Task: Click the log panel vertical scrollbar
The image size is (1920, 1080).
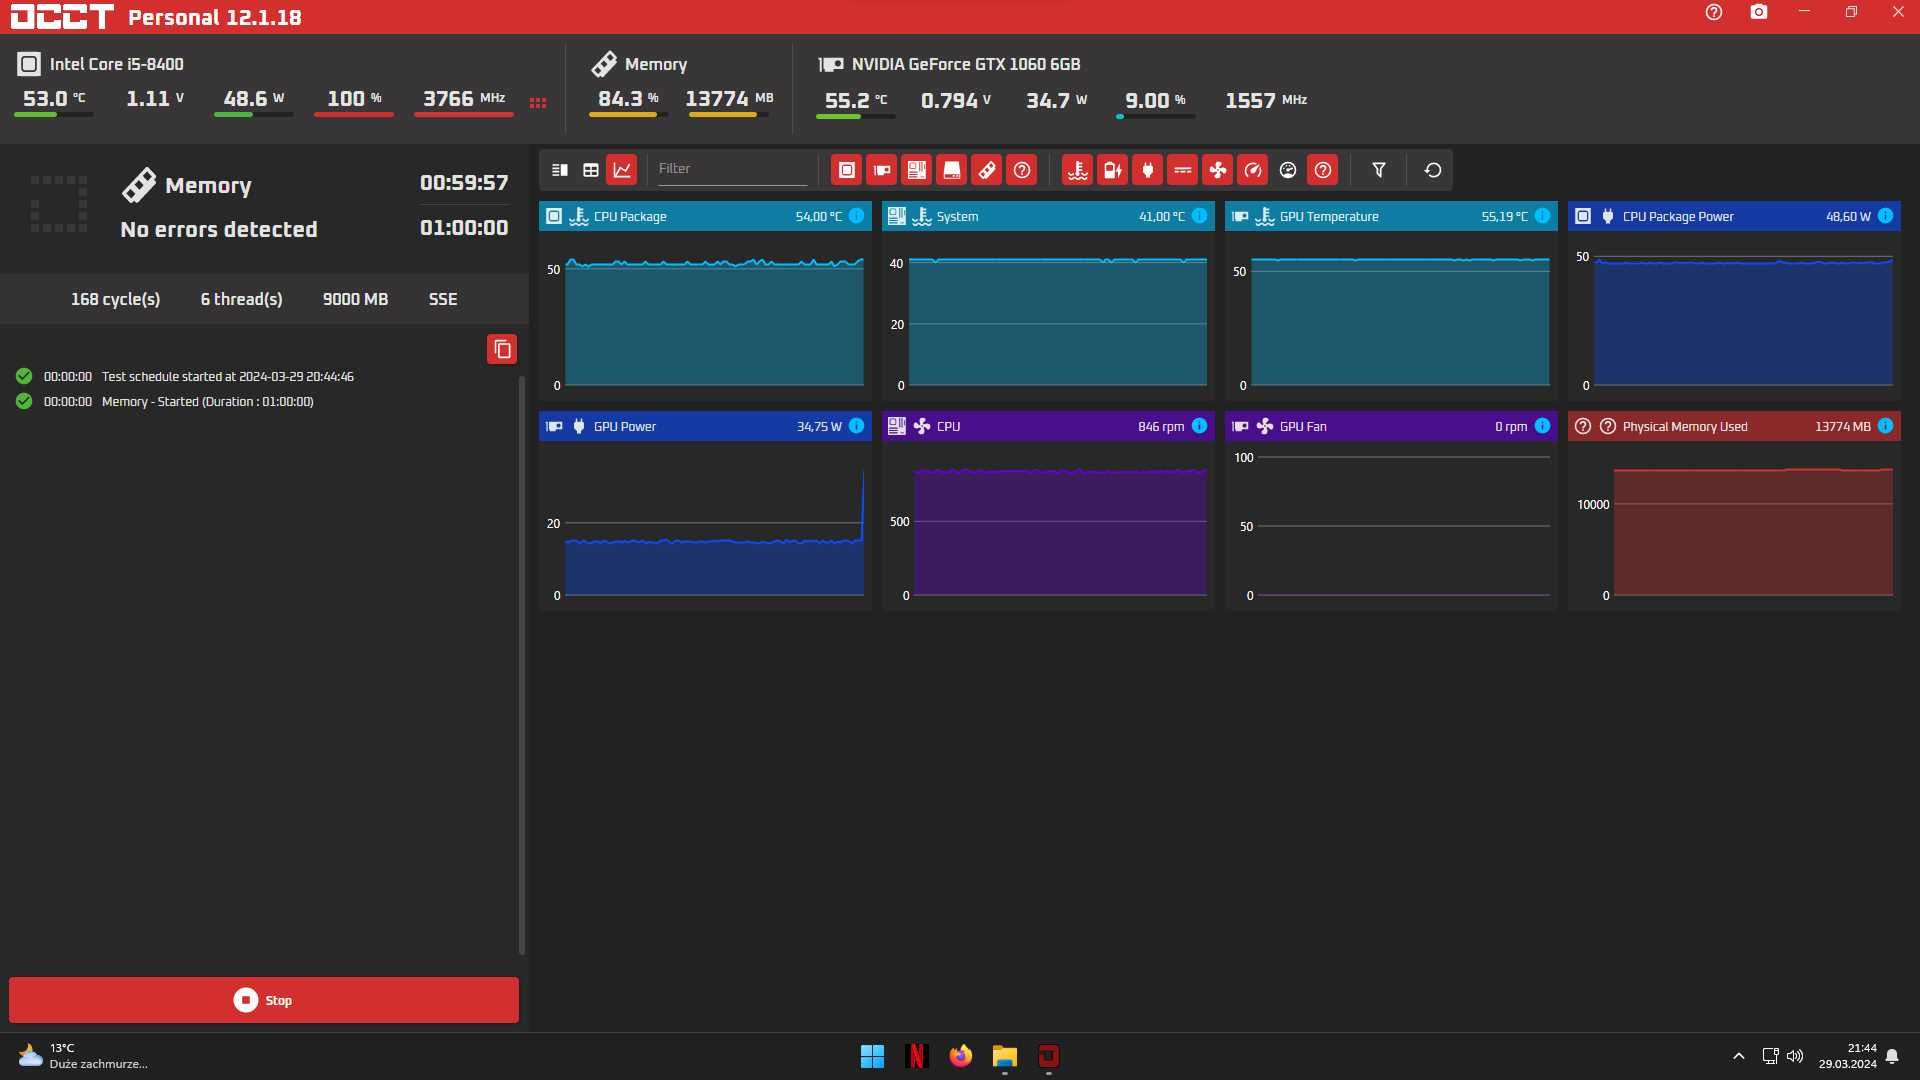Action: pos(522,665)
